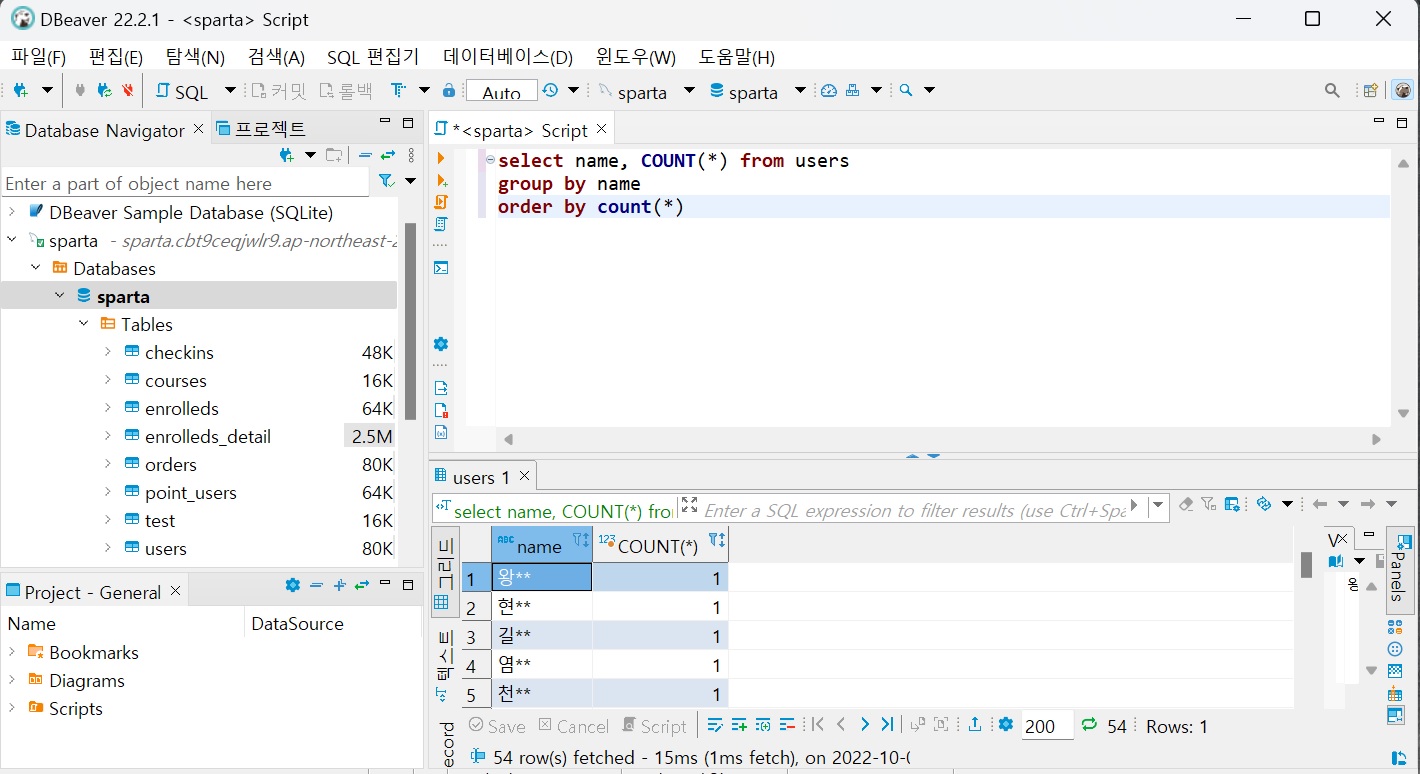Screen dimensions: 1420x774
Task: Select the row 5 cell 천**
Action: tap(542, 694)
